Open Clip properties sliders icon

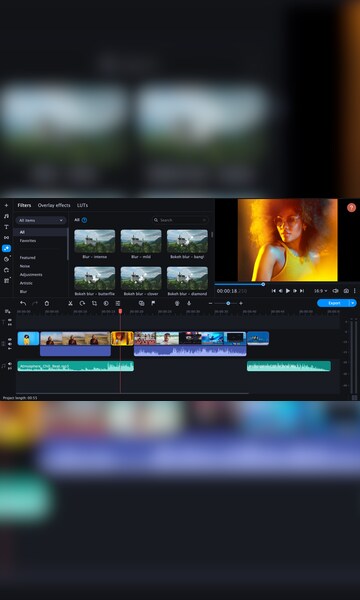(x=118, y=303)
